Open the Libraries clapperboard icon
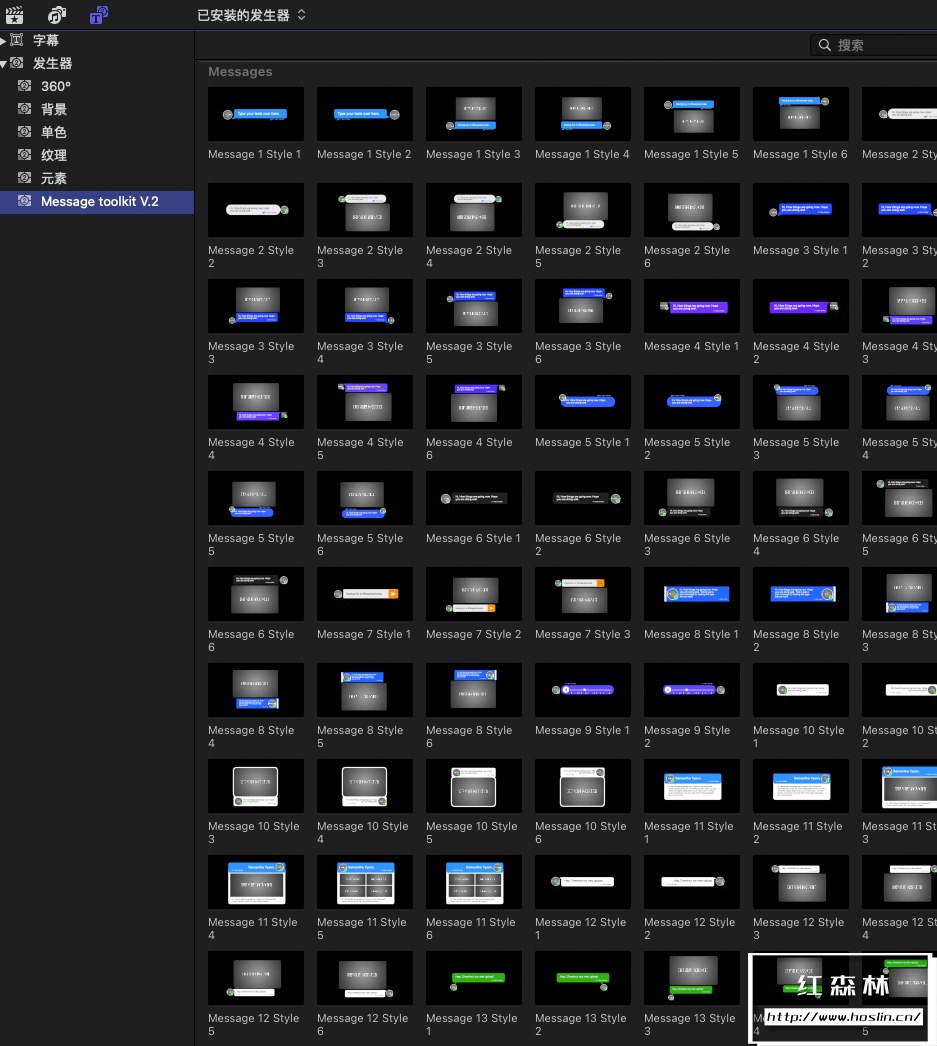The image size is (937, 1046). (14, 14)
